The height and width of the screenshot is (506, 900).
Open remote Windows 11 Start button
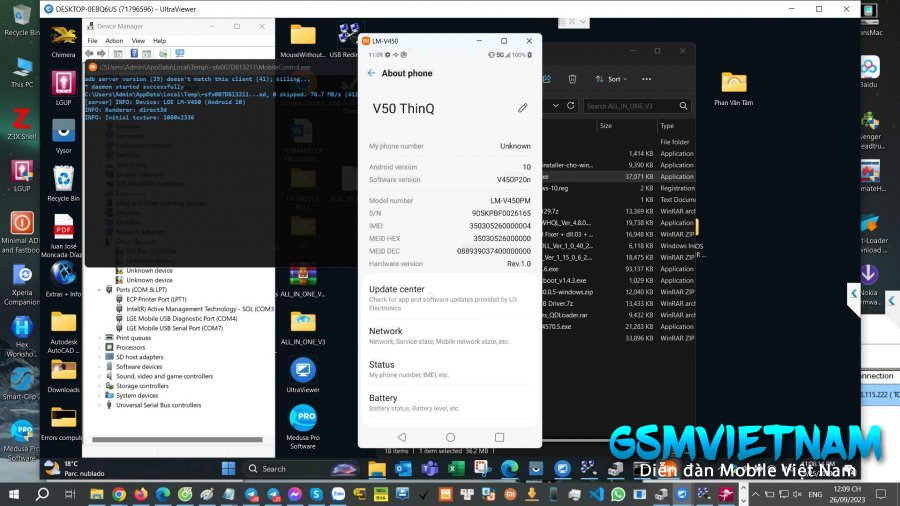[x=228, y=469]
